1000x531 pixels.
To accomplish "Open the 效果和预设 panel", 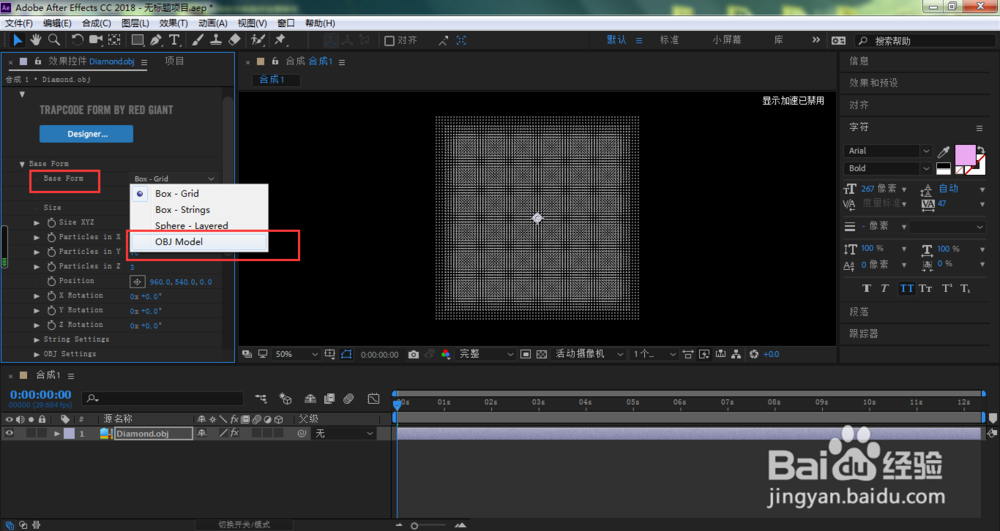I will coord(873,83).
